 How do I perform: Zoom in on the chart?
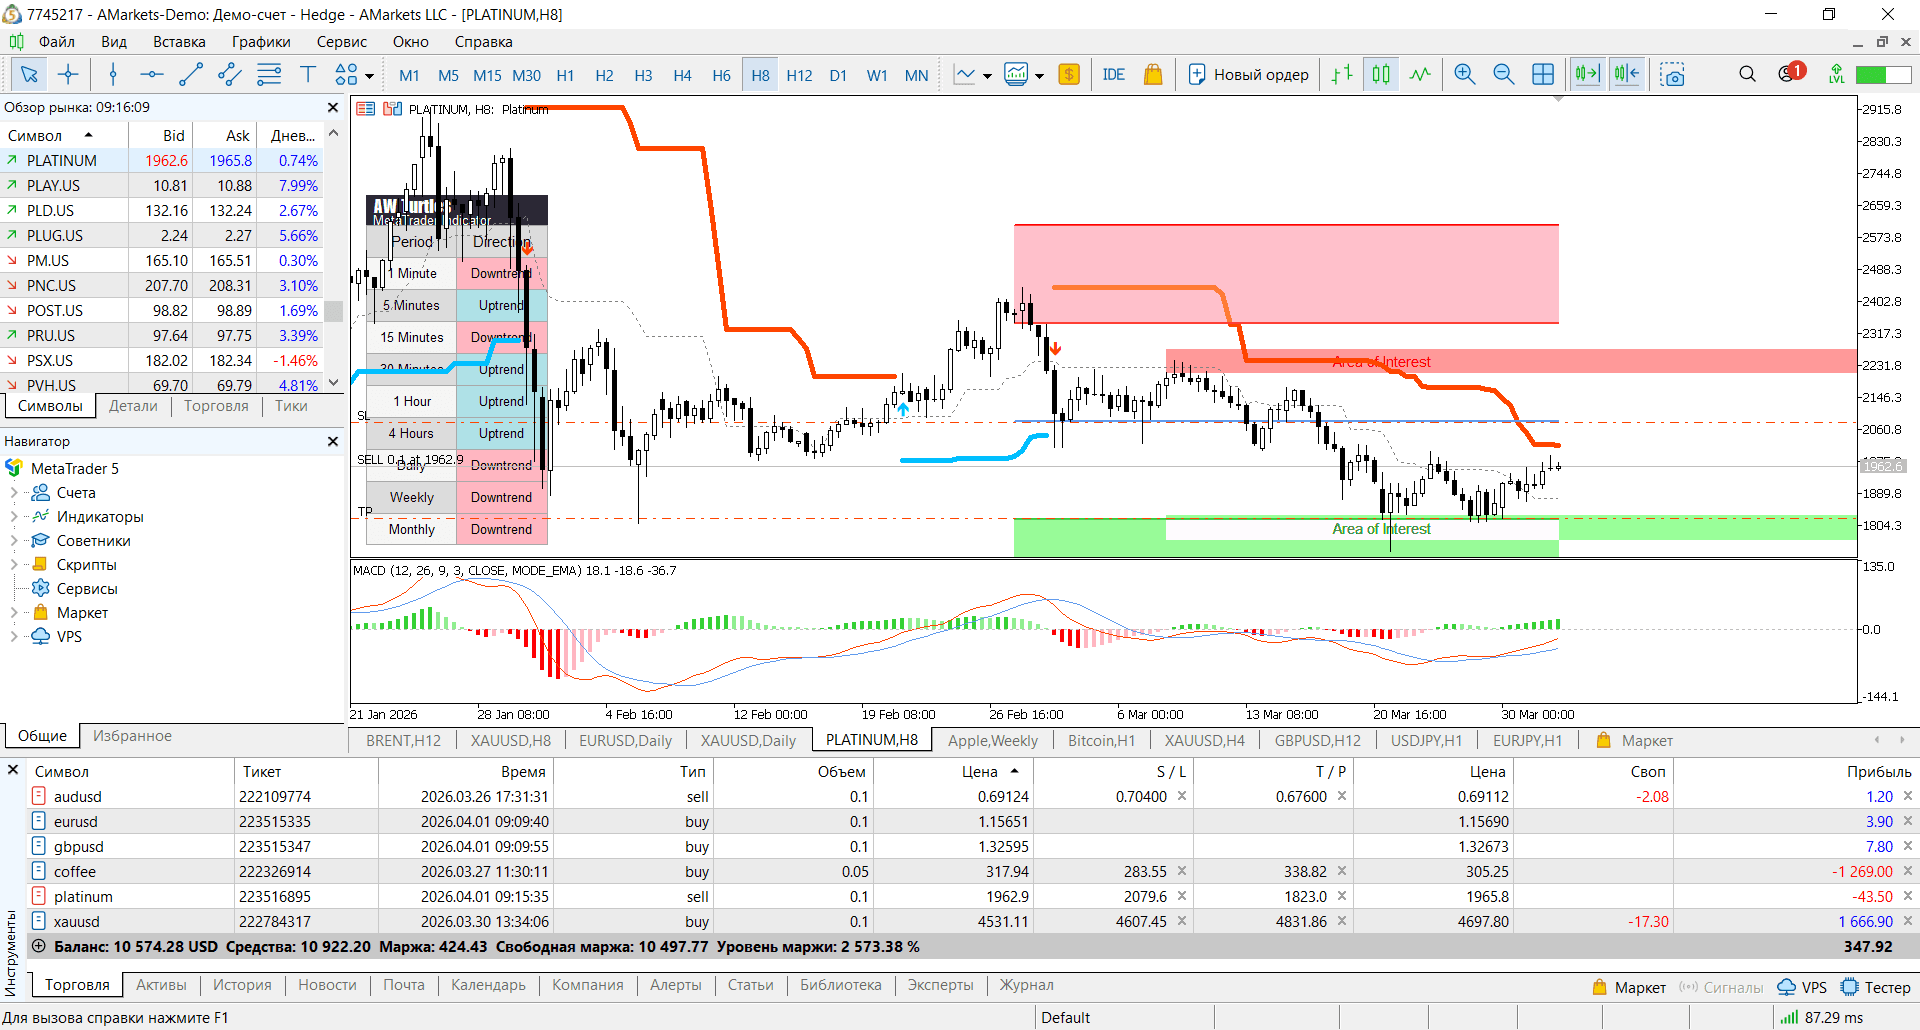pyautogui.click(x=1465, y=75)
